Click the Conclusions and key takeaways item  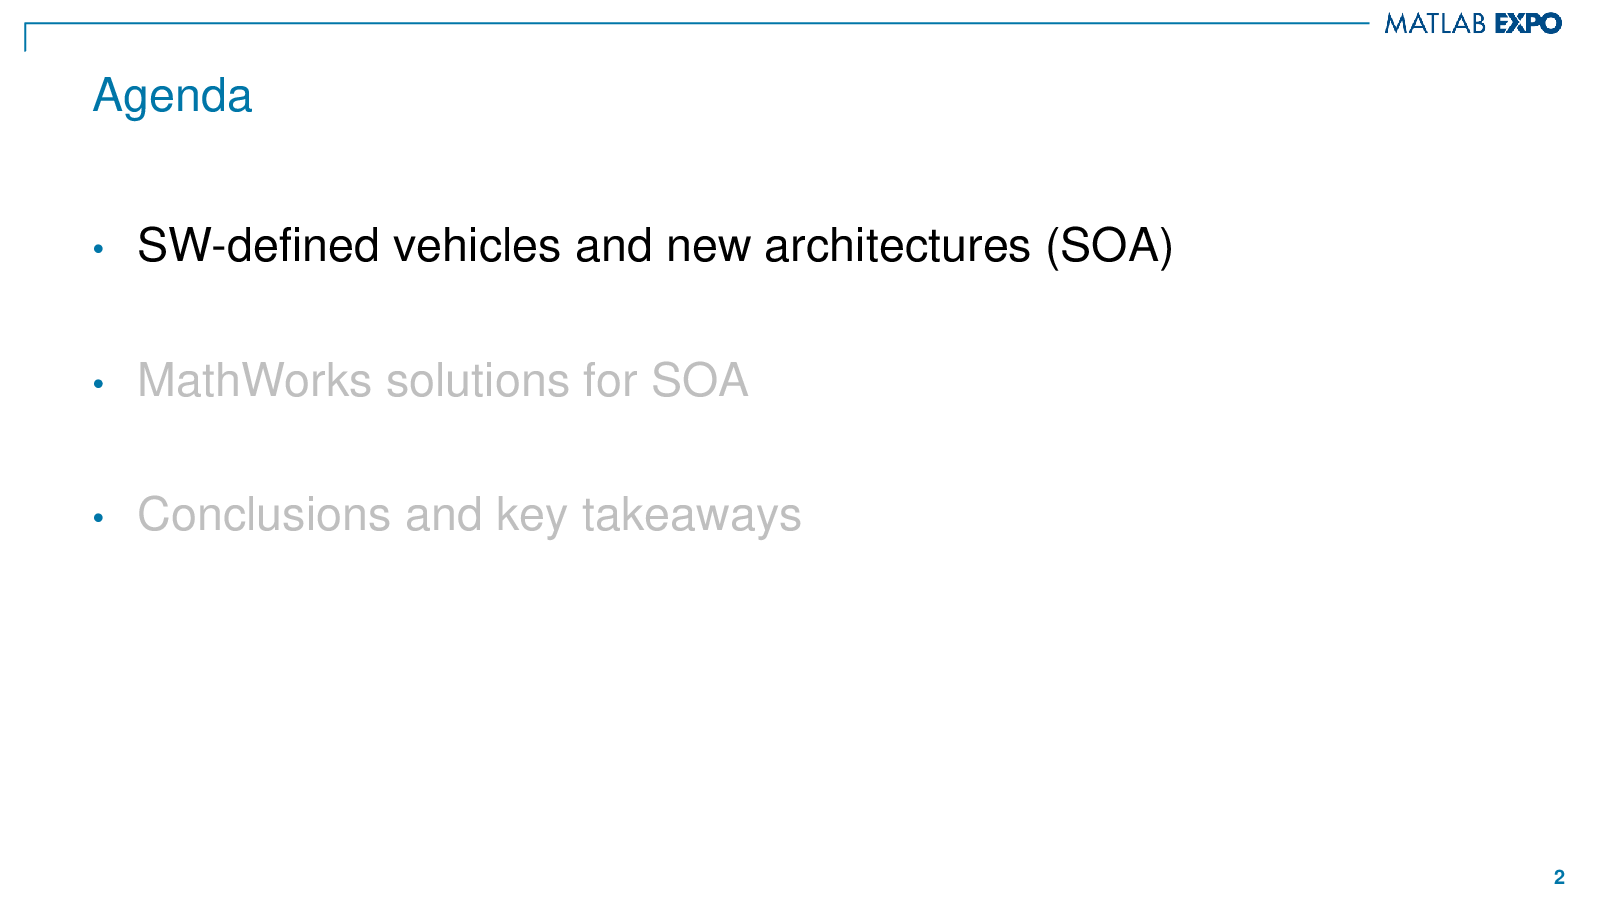[469, 516]
